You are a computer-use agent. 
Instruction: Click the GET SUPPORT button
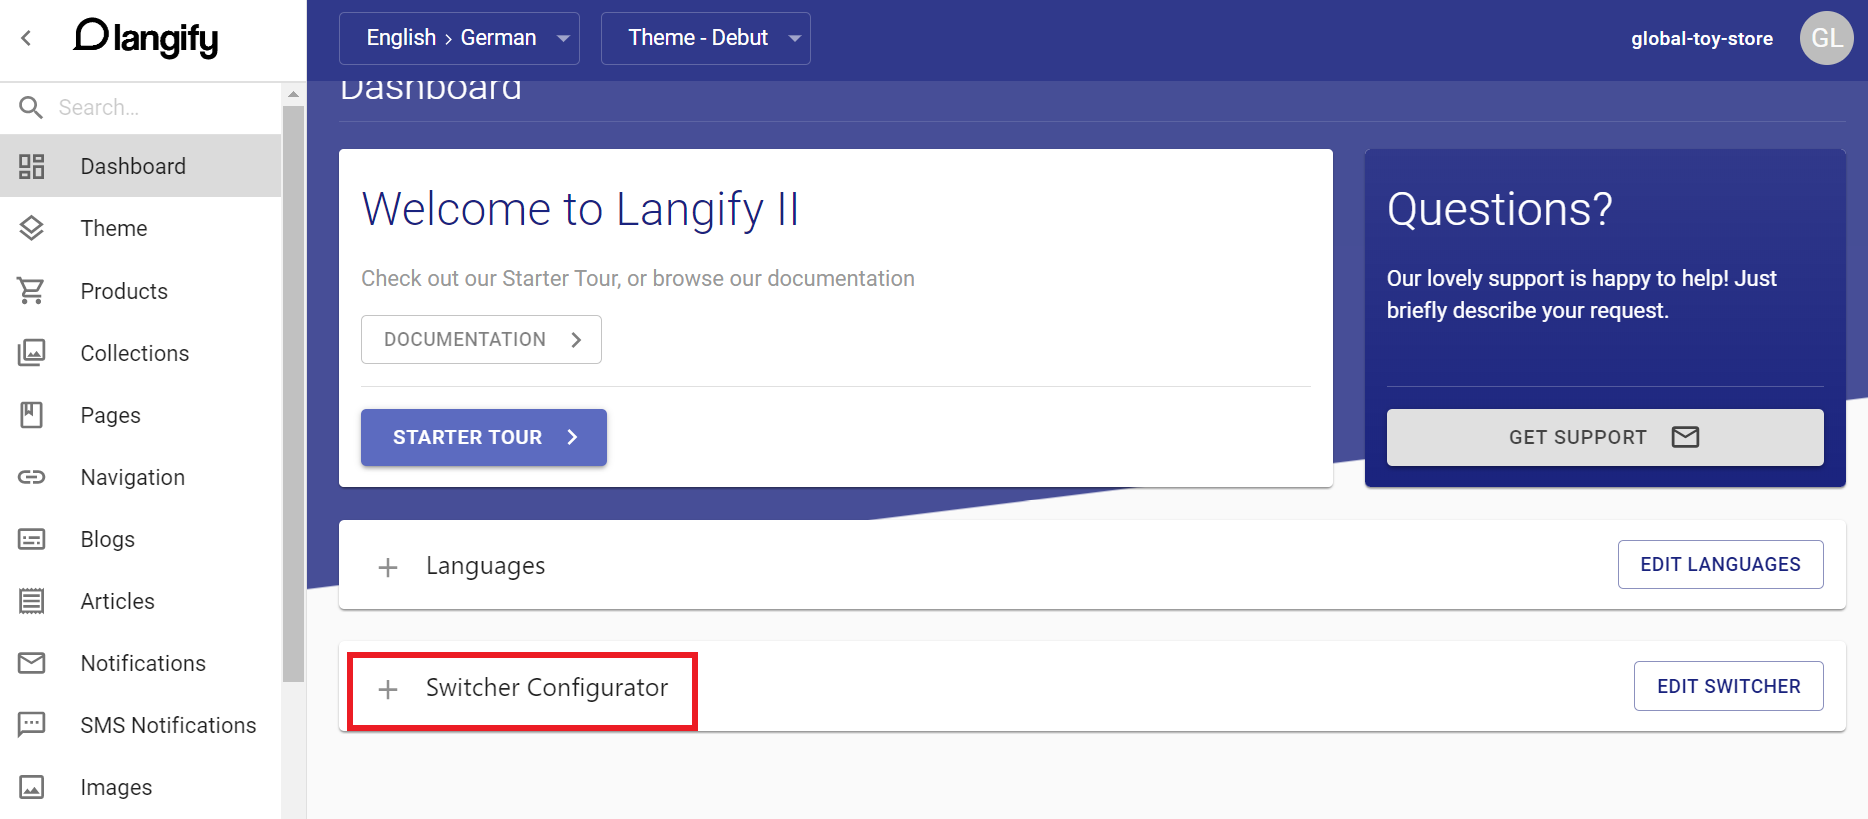coord(1605,437)
